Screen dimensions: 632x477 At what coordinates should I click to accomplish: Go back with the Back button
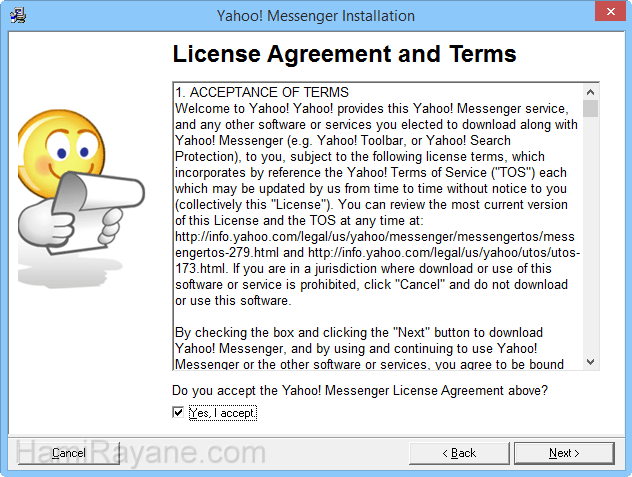tap(459, 453)
